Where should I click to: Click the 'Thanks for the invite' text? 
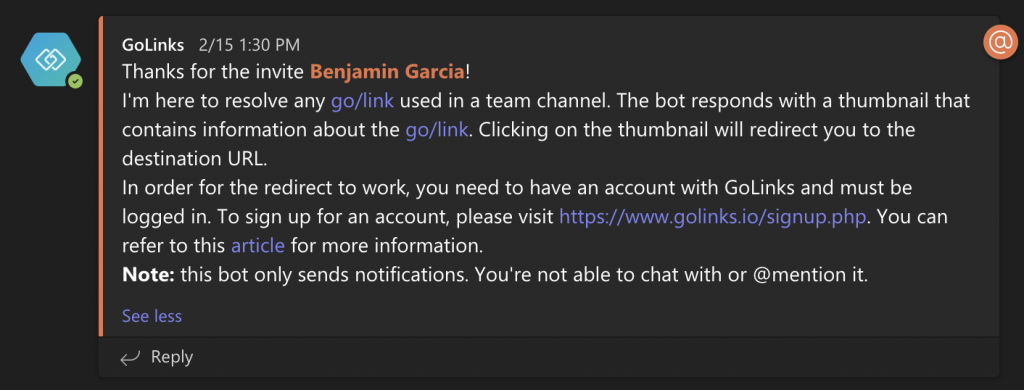(x=214, y=72)
